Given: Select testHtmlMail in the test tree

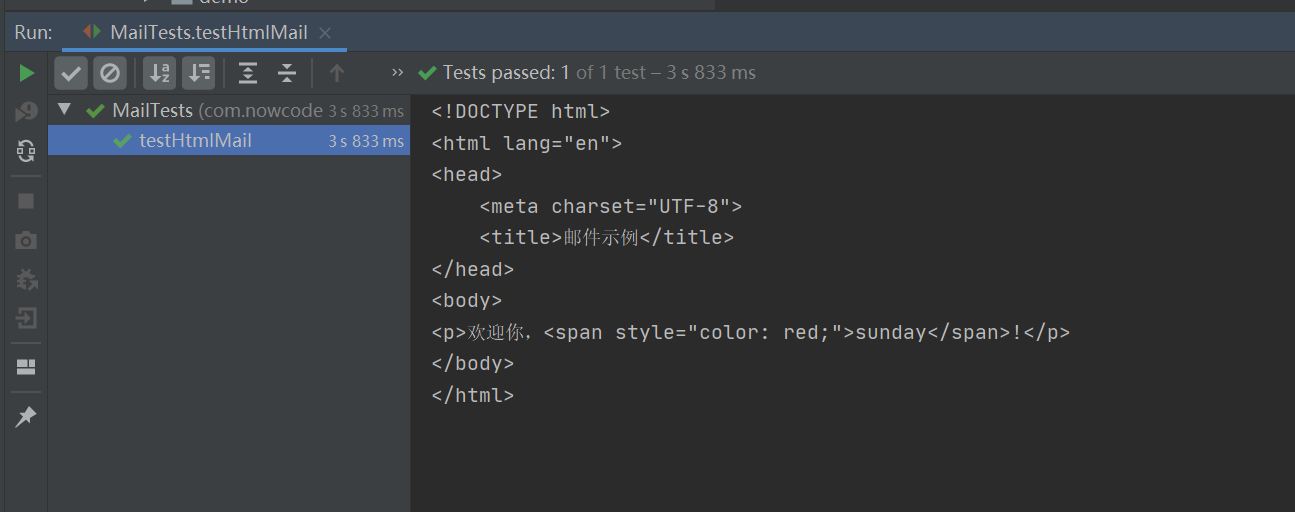Looking at the screenshot, I should click(x=195, y=141).
